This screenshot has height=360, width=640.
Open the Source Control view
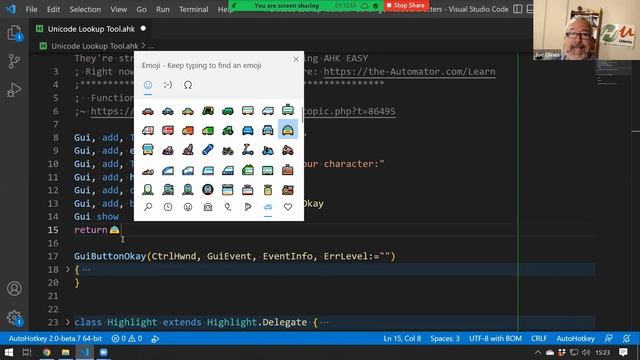[14, 61]
